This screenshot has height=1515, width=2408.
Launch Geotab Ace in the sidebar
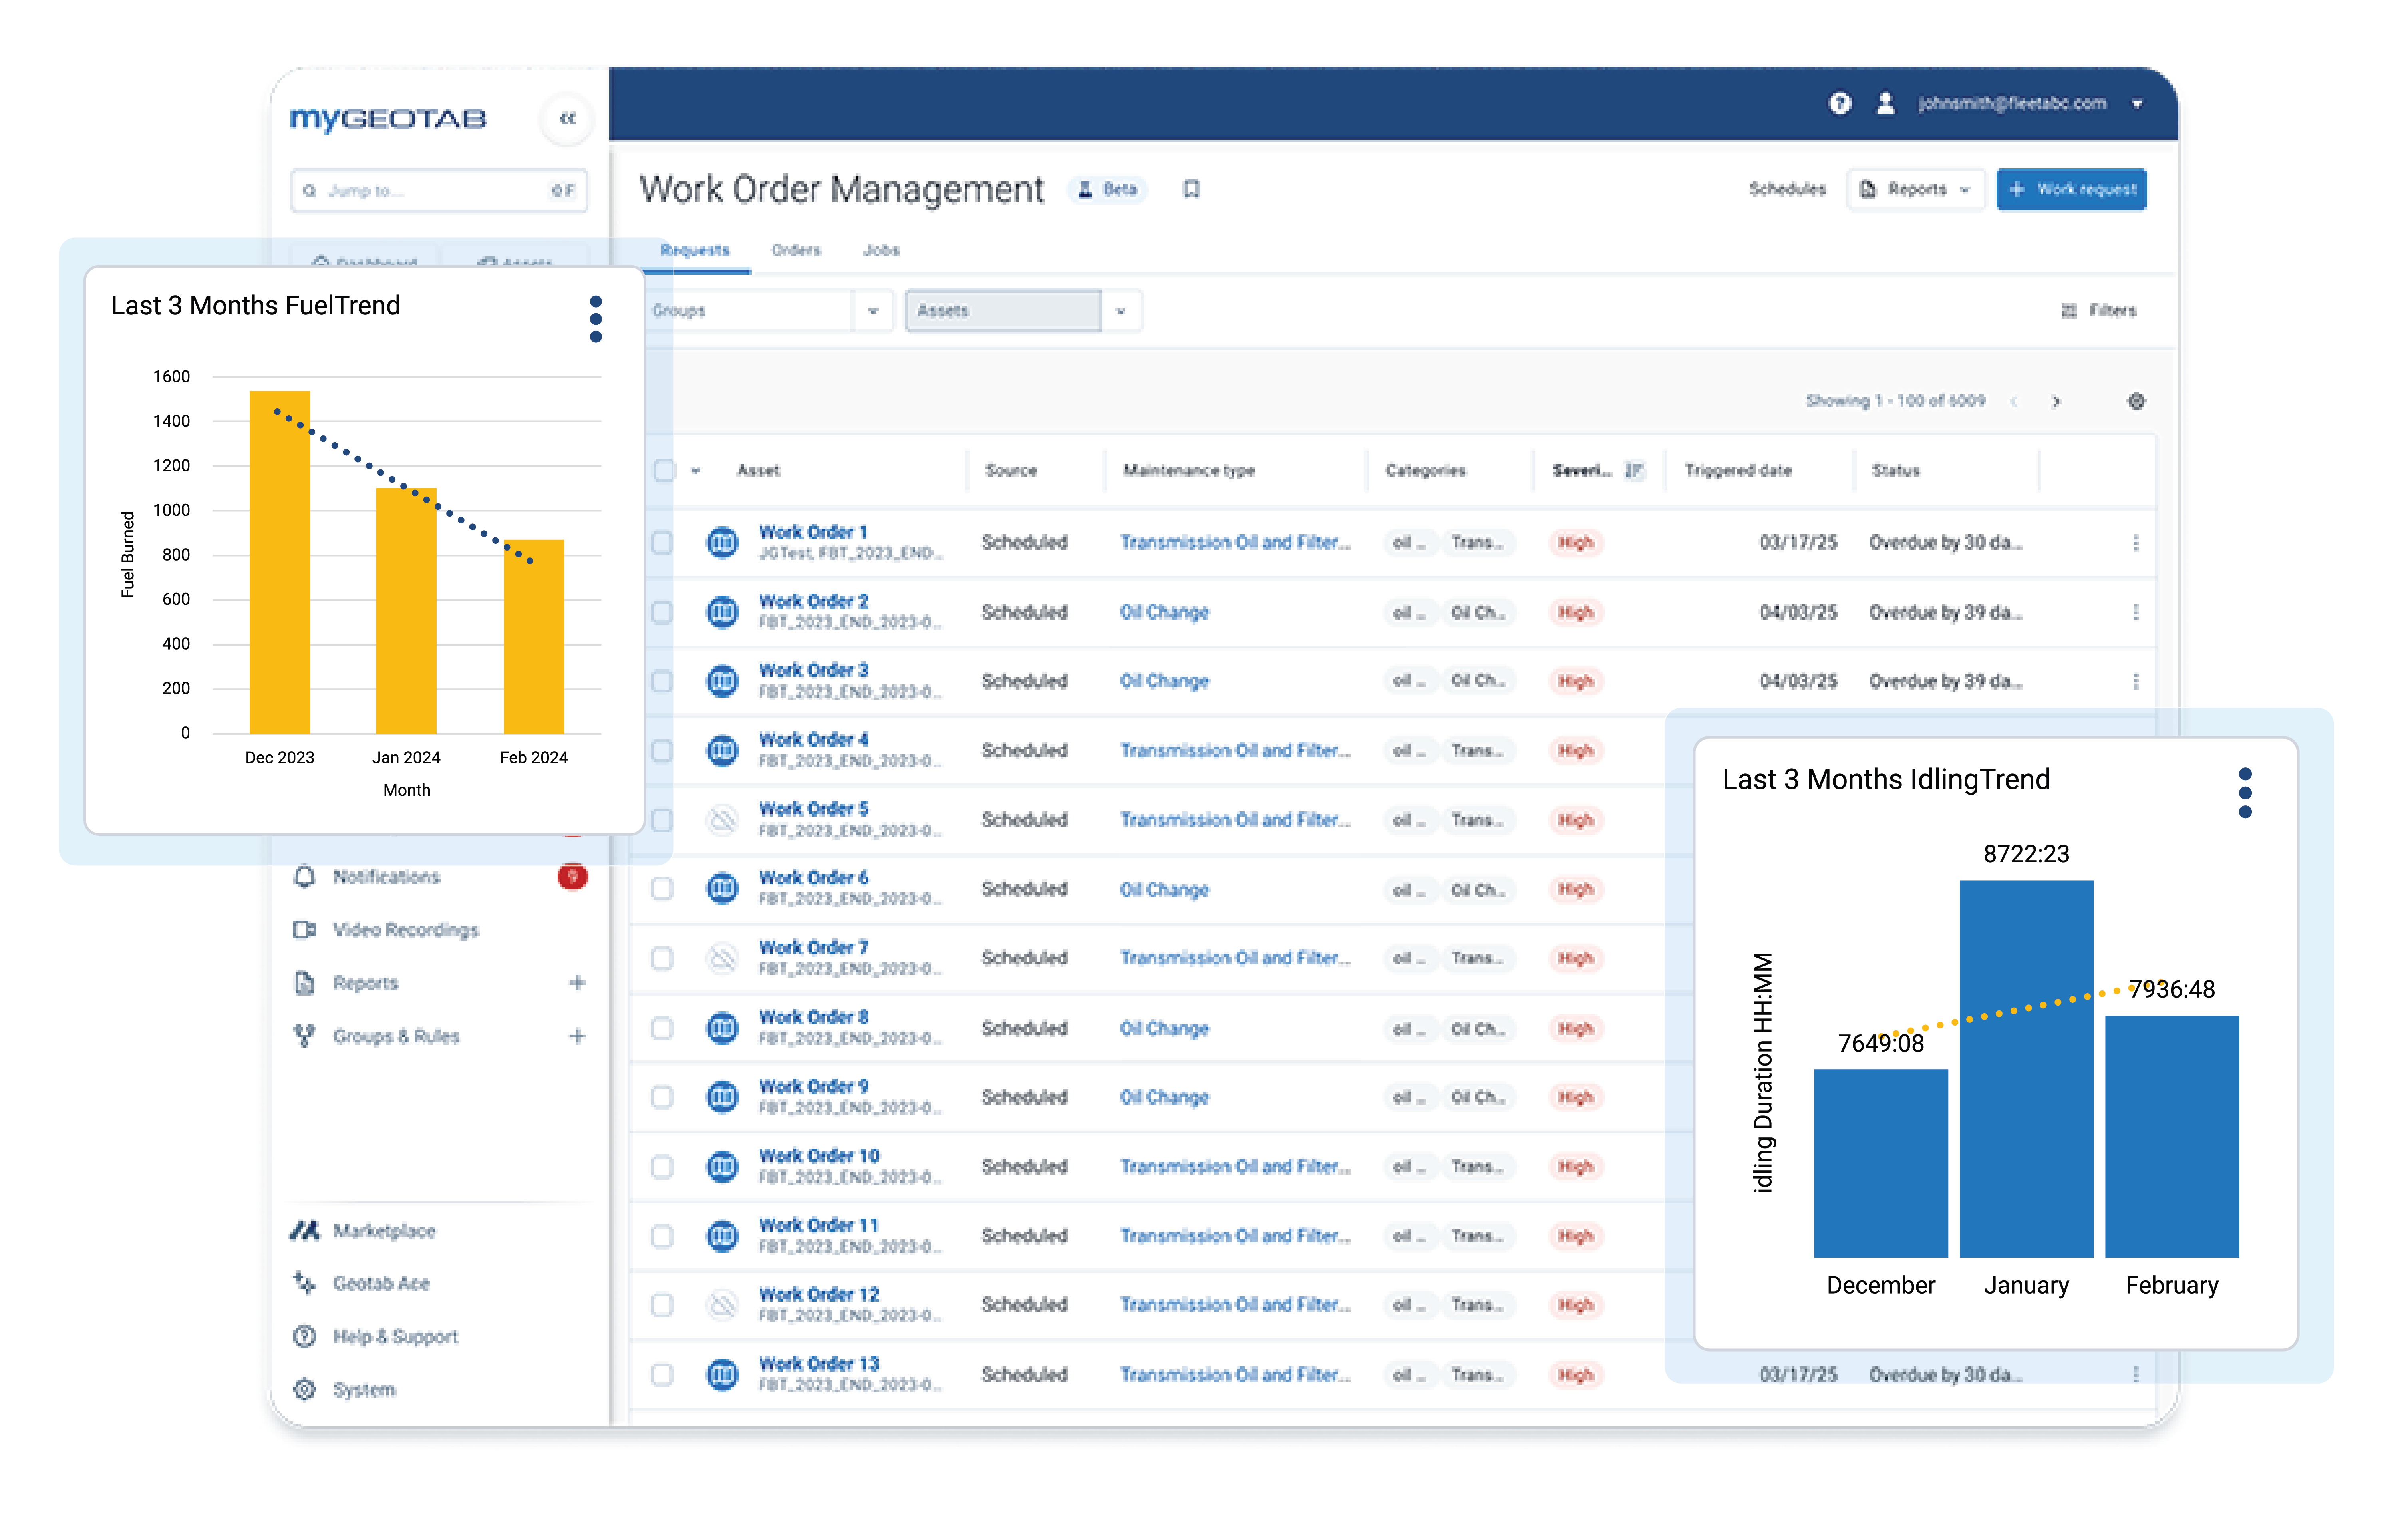381,1283
